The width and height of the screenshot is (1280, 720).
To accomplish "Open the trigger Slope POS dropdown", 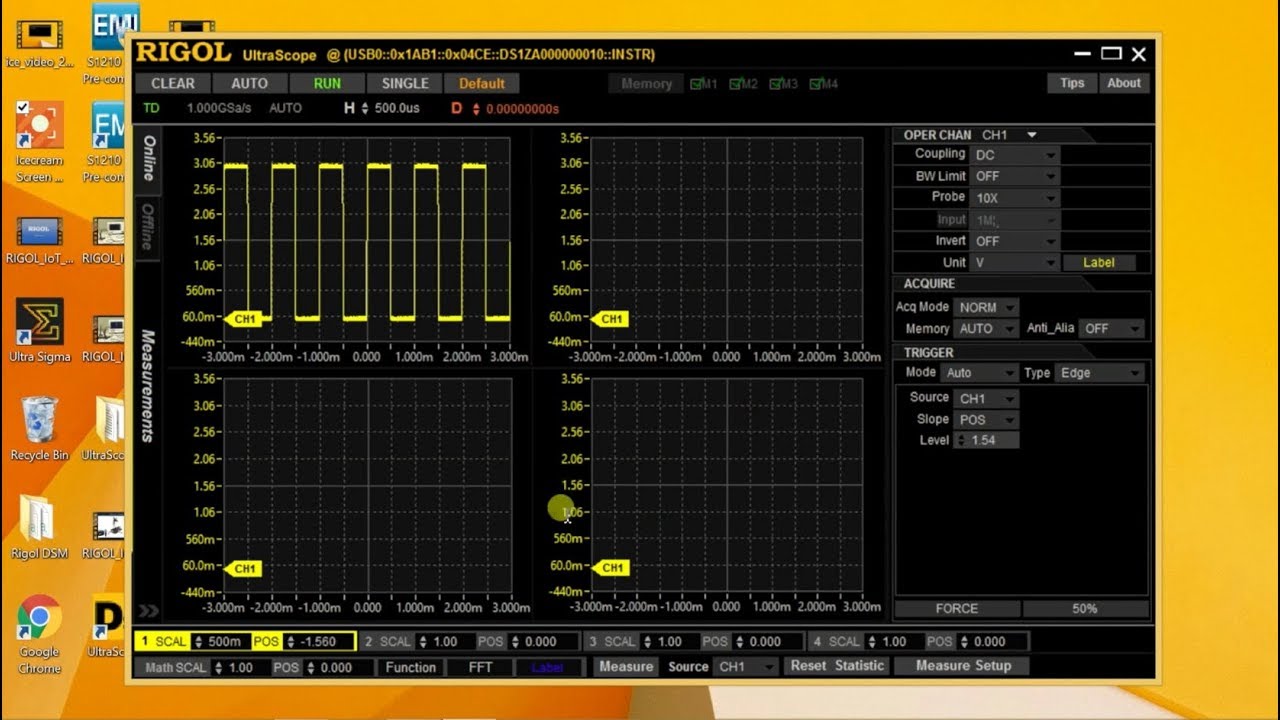I will [986, 420].
